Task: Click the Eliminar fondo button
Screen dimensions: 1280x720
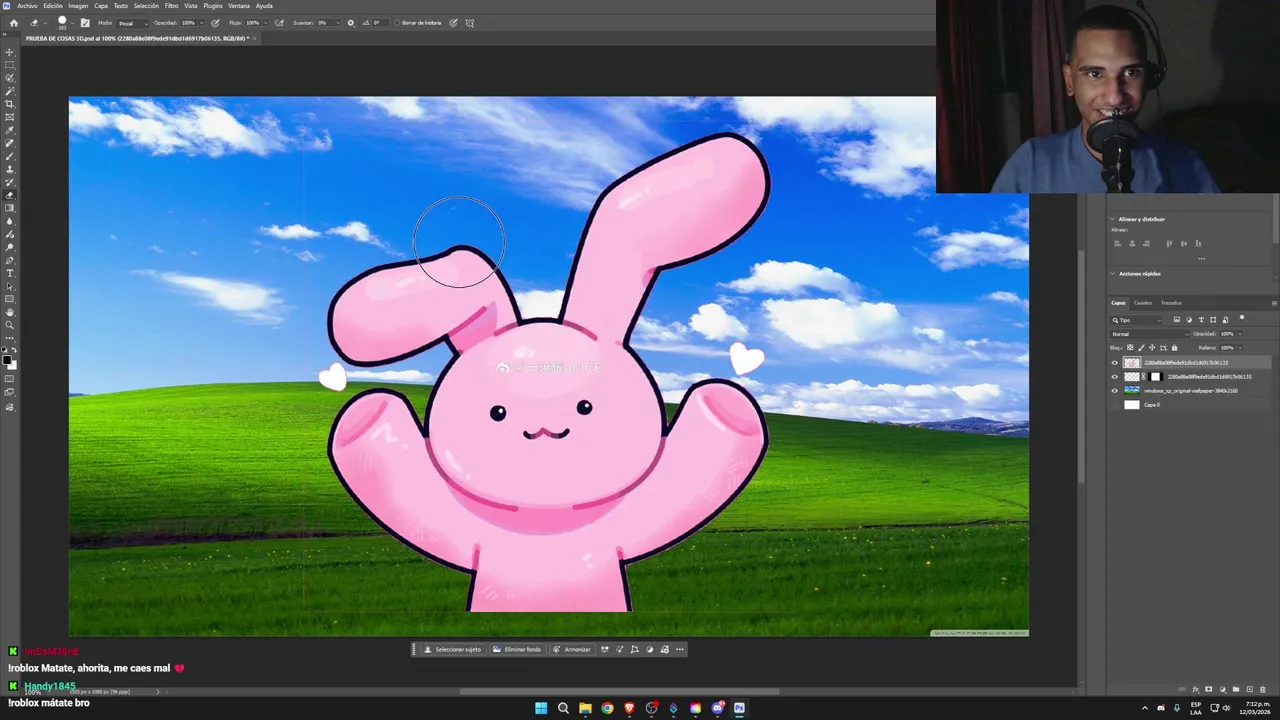Action: point(517,650)
